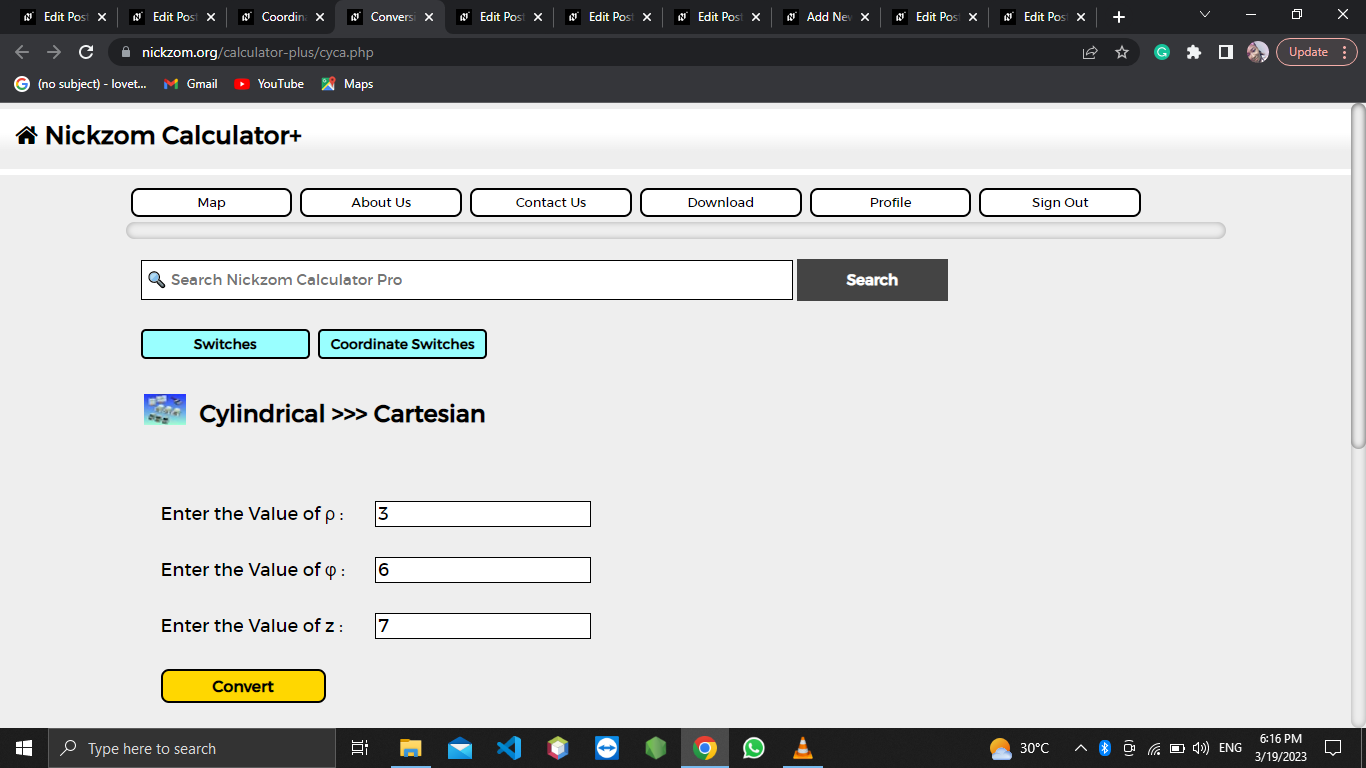Click the page vertical scrollbar

pos(1358,275)
